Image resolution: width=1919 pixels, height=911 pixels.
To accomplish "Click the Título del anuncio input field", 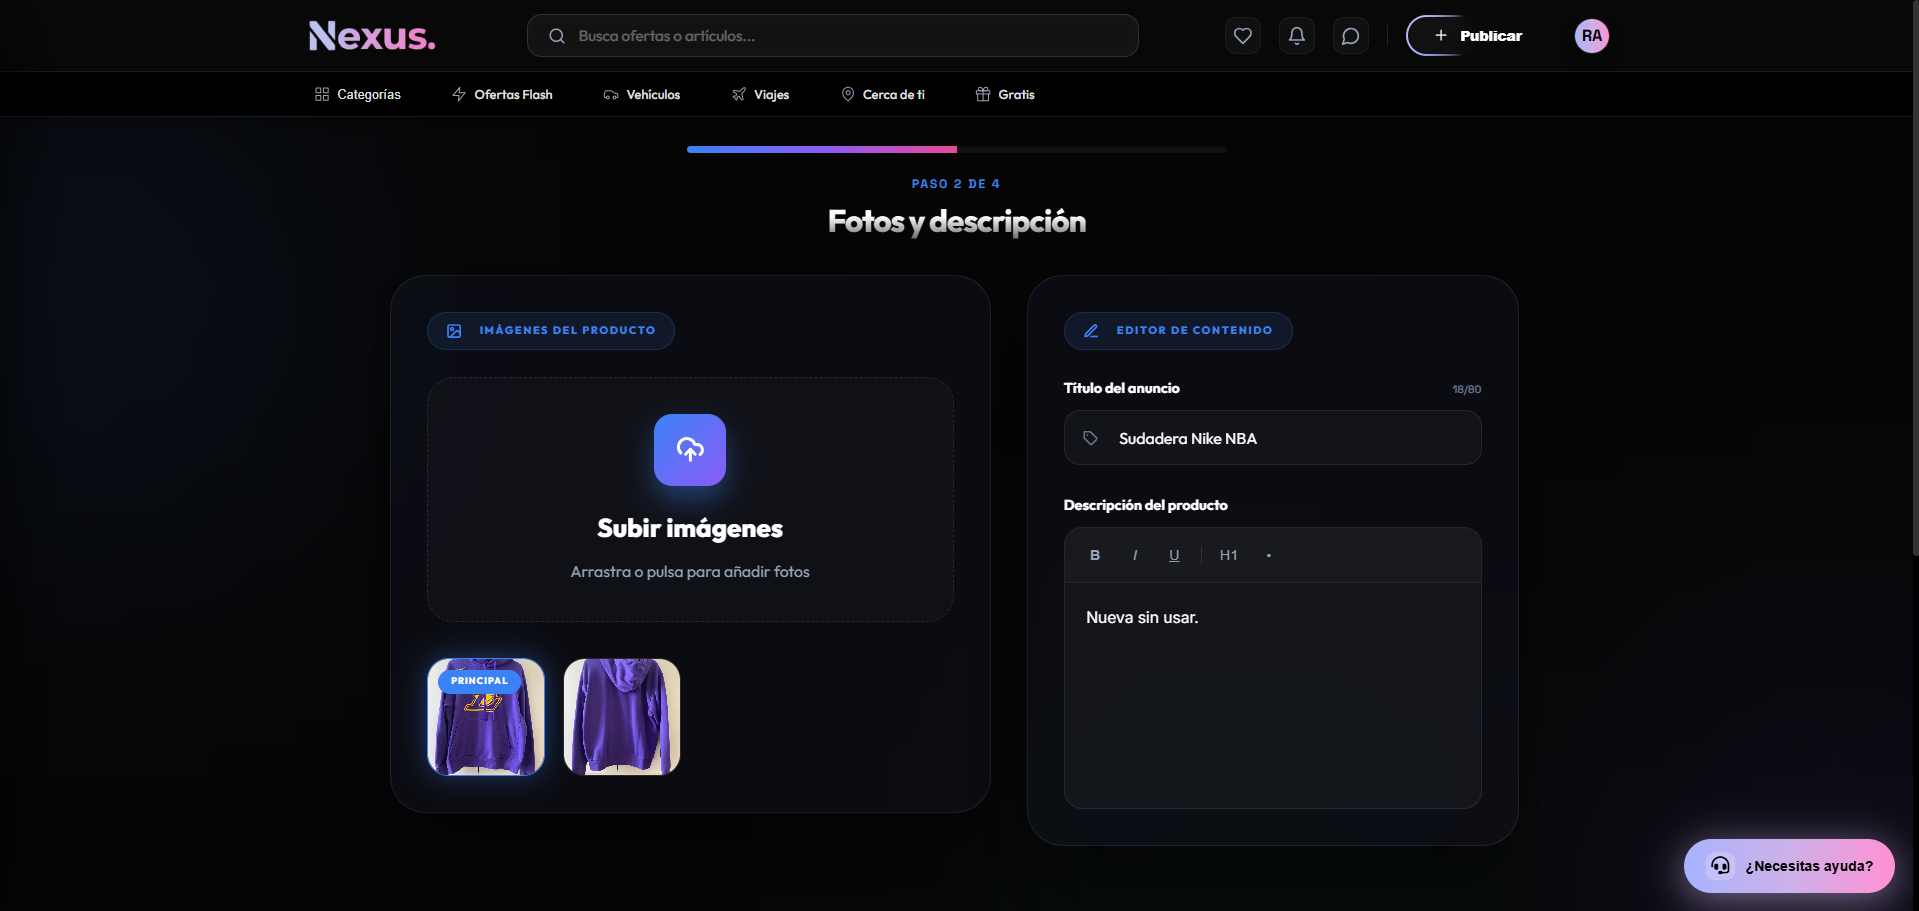I will 1272,438.
